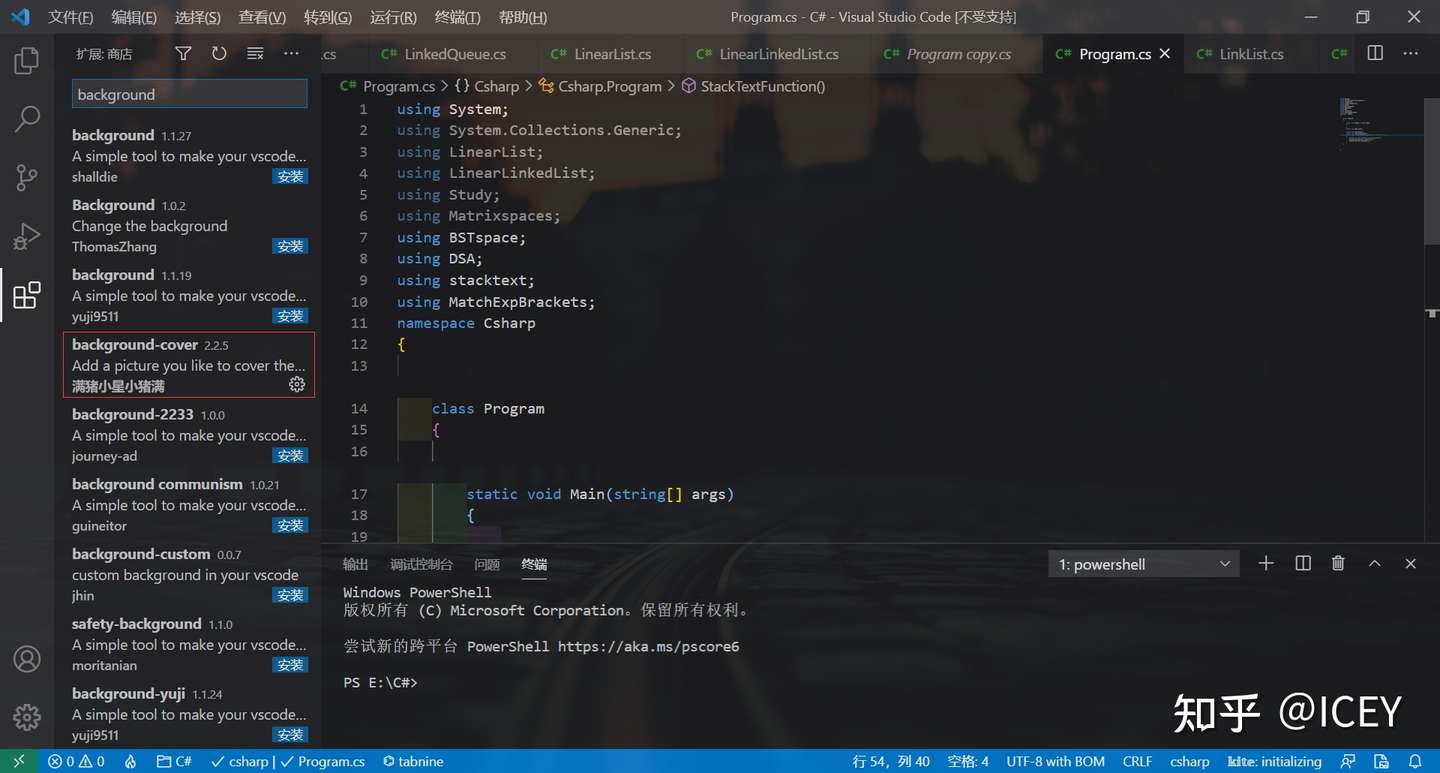Change the UTF-8 with BOM encoding
This screenshot has width=1440, height=773.
click(x=1055, y=761)
